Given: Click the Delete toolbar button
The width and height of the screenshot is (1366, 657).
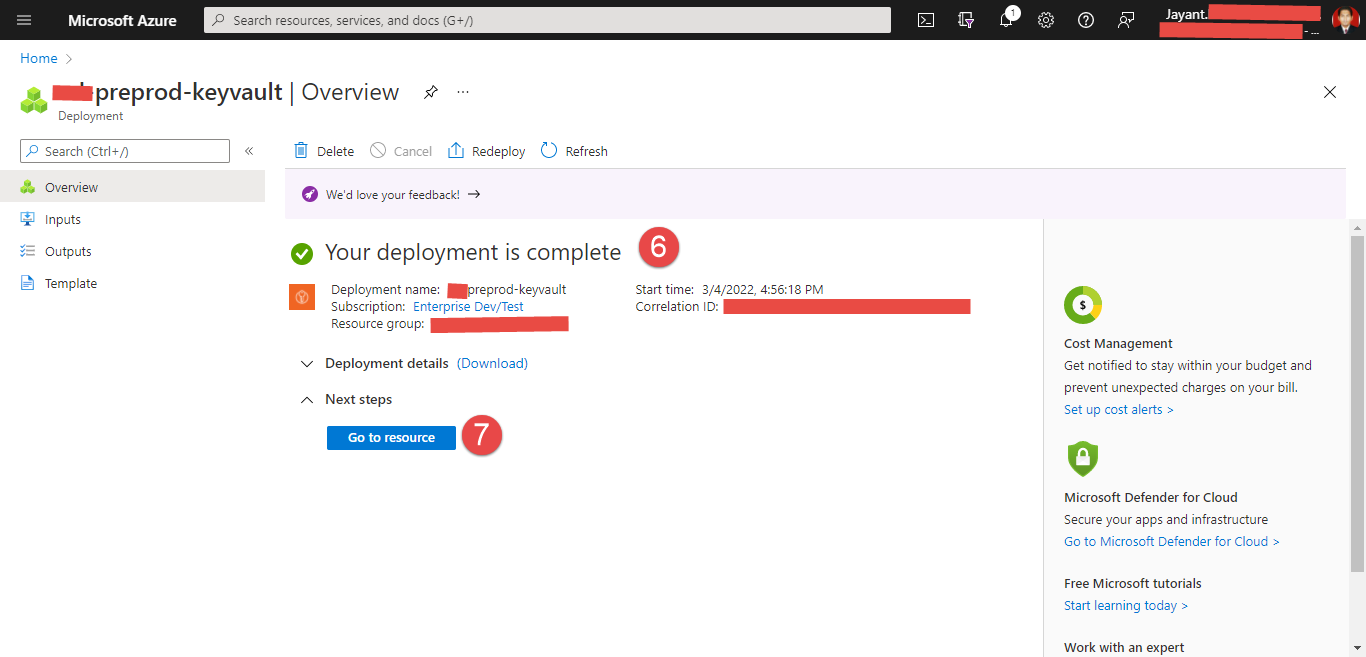Looking at the screenshot, I should click(324, 151).
